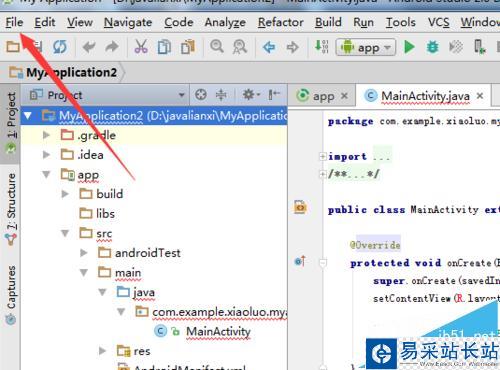Image resolution: width=500 pixels, height=370 pixels.
Task: Click the Undo toolbar arrow
Action: (89, 47)
